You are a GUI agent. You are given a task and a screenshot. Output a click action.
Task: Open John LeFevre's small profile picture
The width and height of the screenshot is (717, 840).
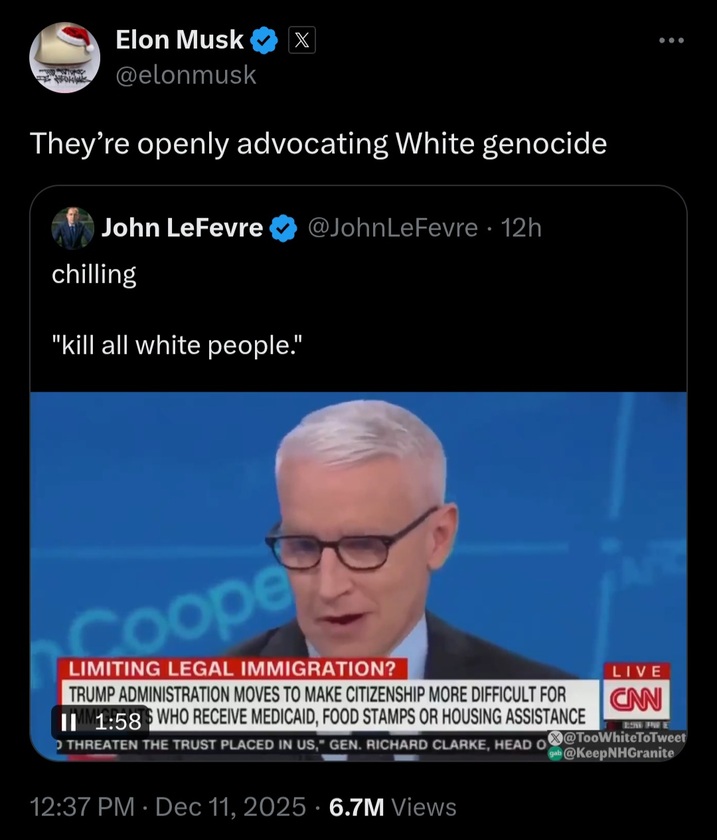coord(72,228)
